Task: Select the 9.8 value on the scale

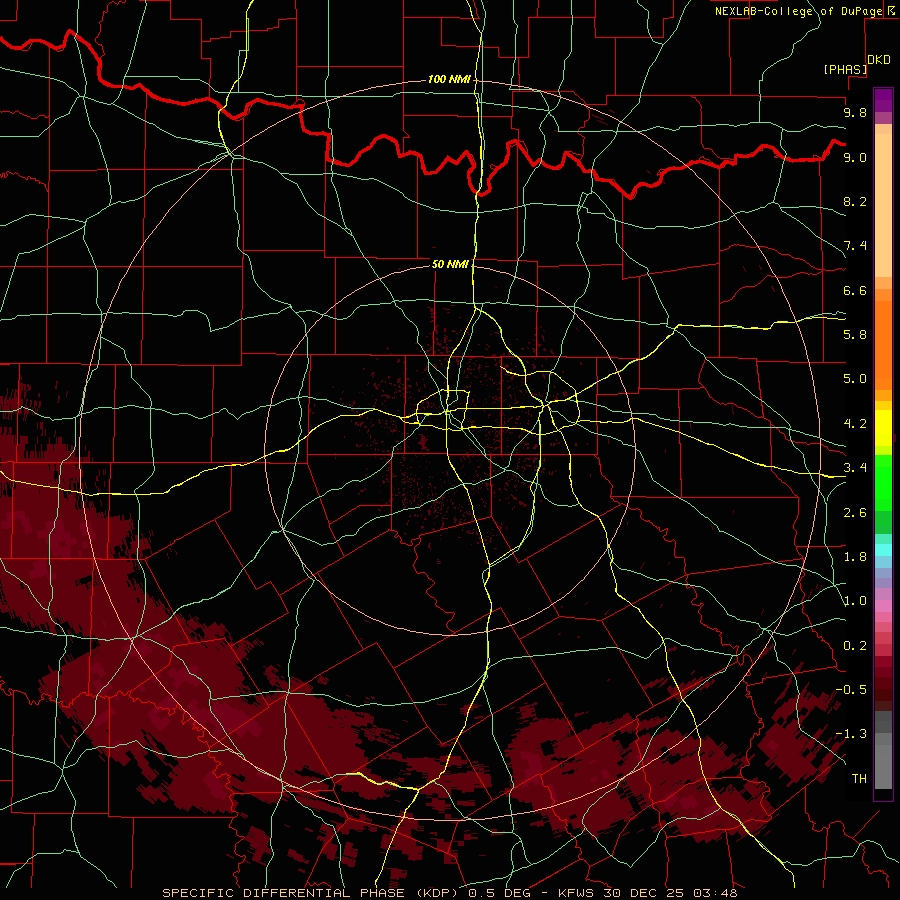Action: point(855,112)
